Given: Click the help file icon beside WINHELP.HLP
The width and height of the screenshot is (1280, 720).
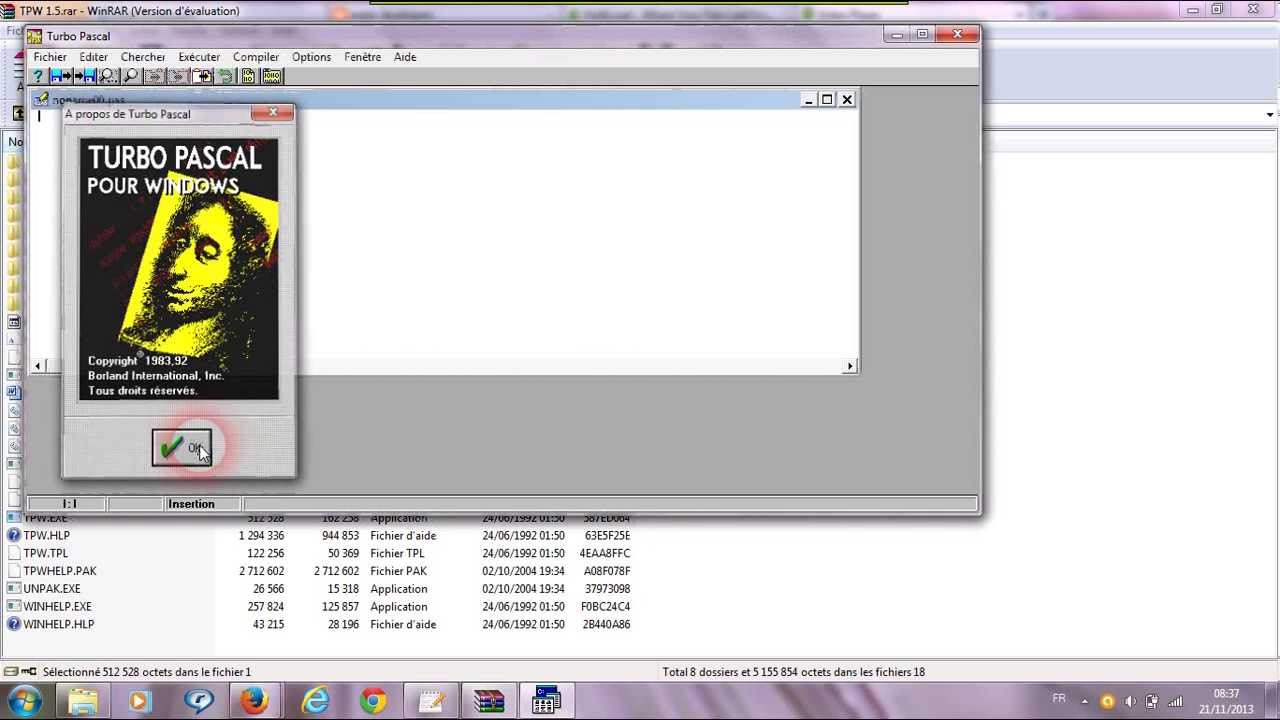Looking at the screenshot, I should click(x=14, y=625).
